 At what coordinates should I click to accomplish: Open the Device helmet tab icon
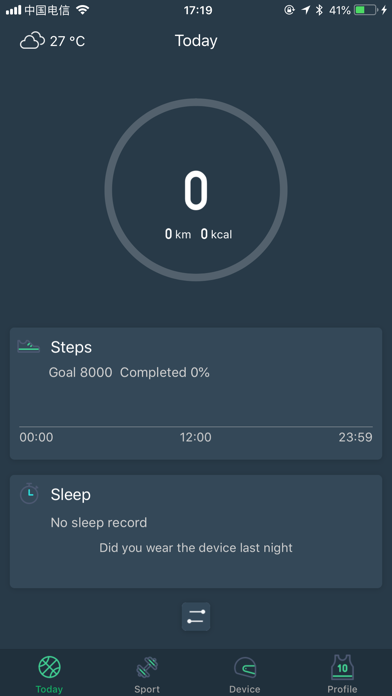click(245, 668)
